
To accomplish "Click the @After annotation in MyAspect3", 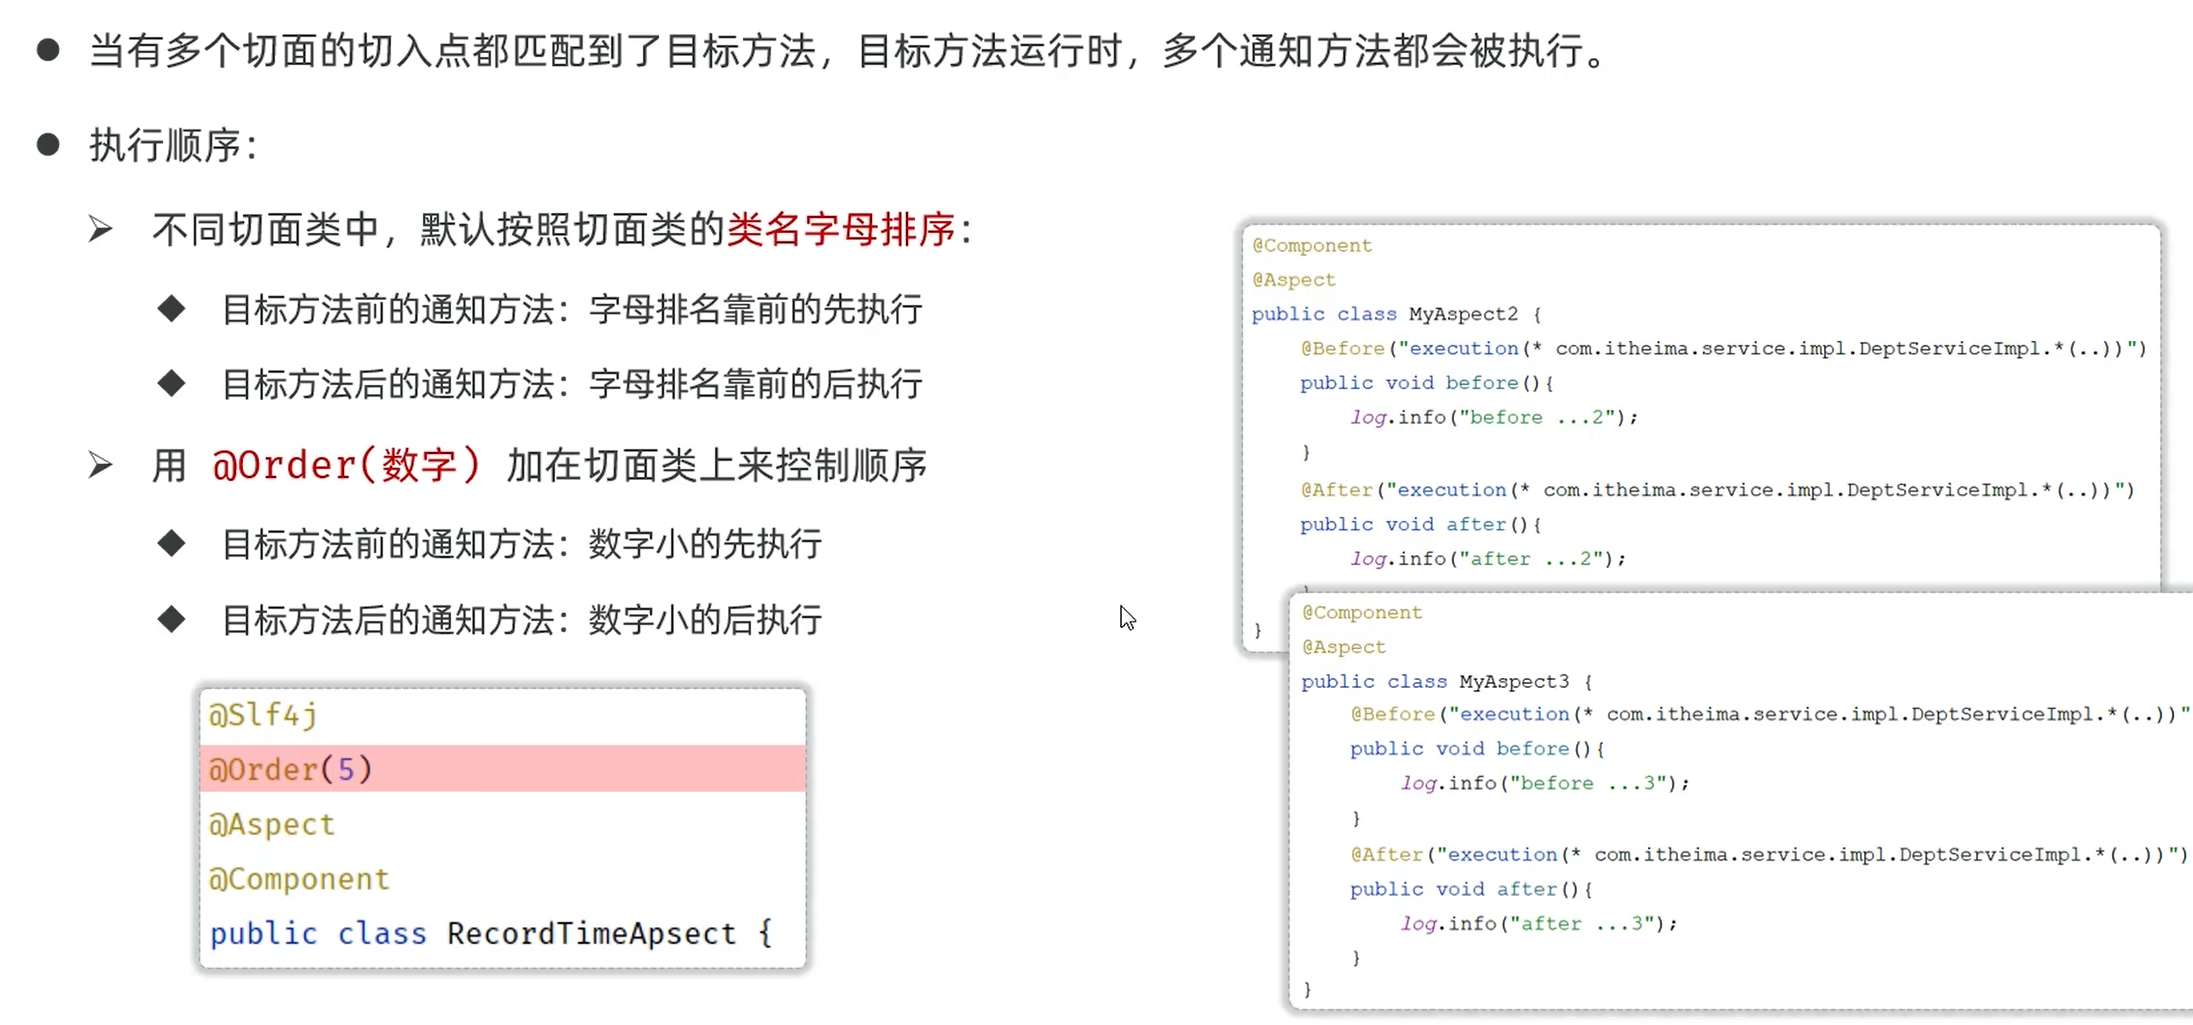I will point(1387,854).
